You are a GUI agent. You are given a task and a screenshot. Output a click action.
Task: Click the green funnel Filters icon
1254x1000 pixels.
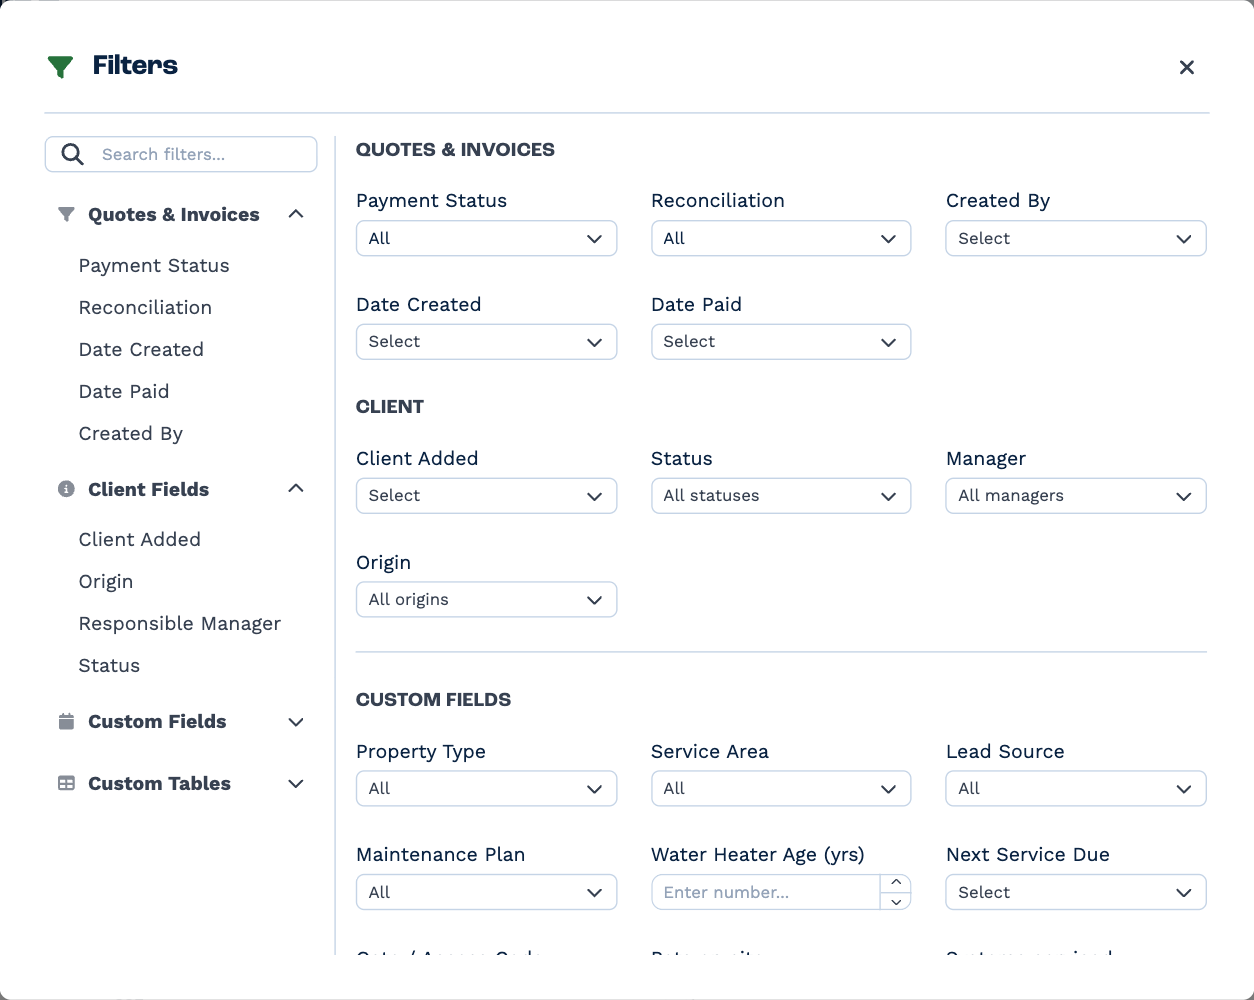[60, 67]
